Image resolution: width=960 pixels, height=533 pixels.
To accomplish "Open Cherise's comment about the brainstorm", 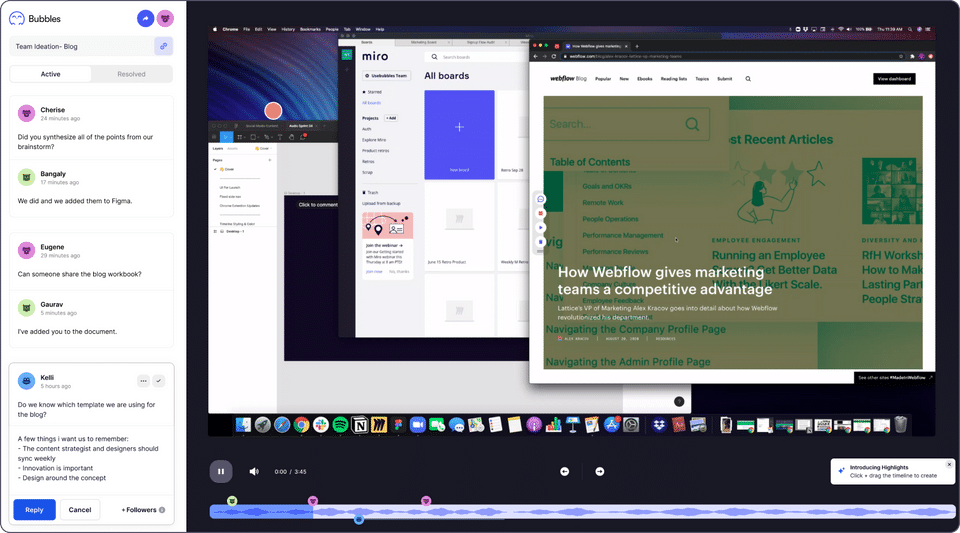I will 91,128.
